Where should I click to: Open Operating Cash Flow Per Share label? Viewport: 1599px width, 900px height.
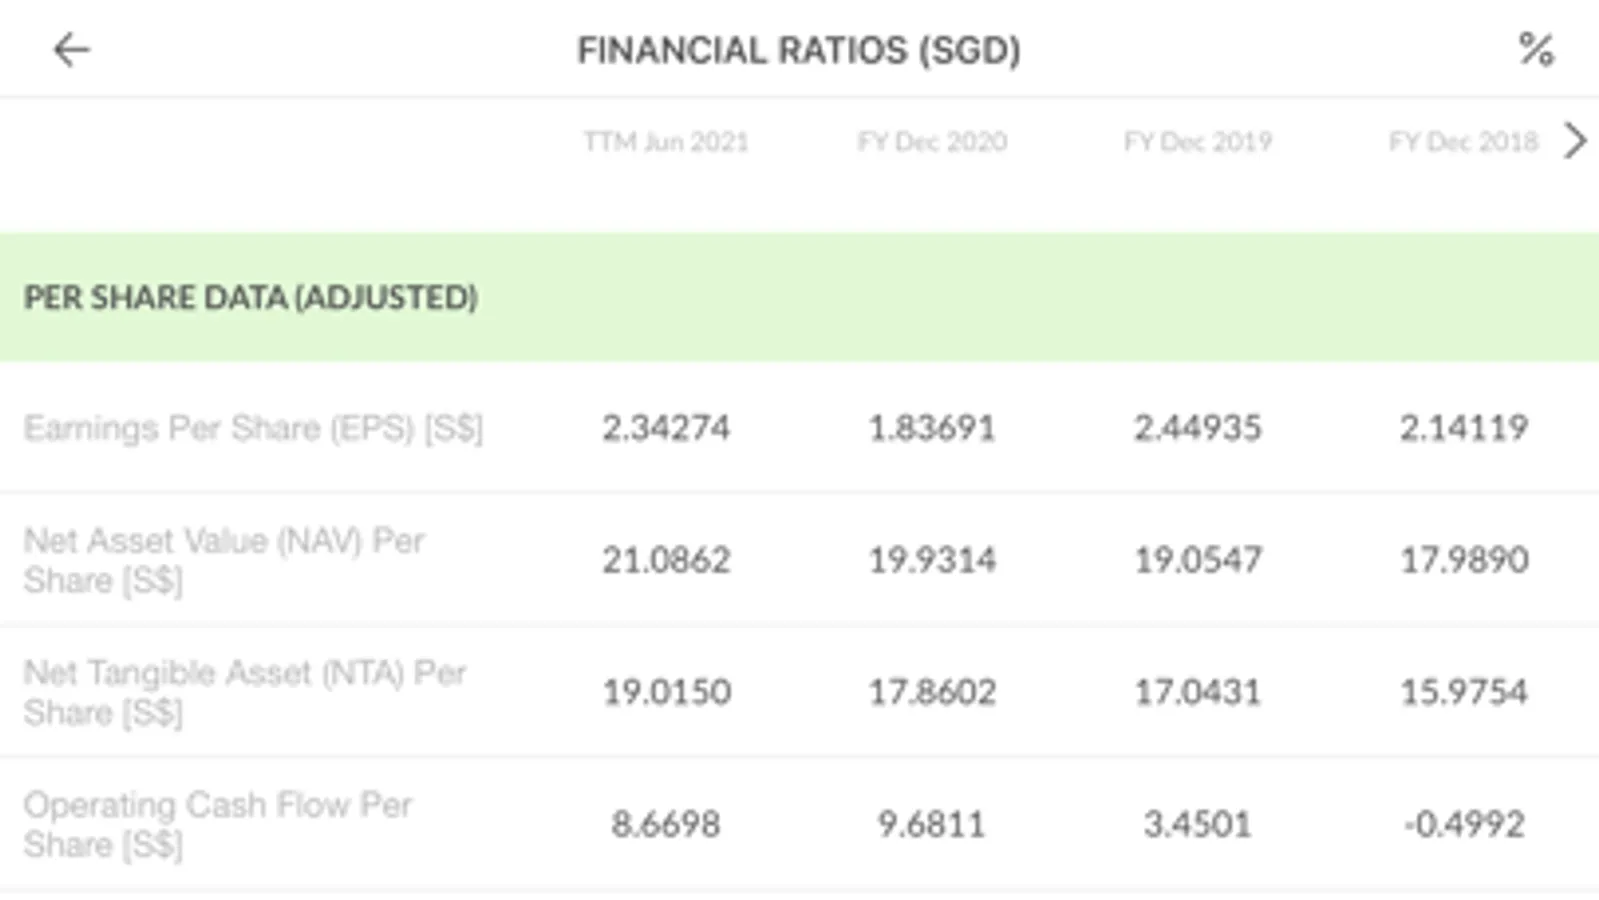[217, 824]
